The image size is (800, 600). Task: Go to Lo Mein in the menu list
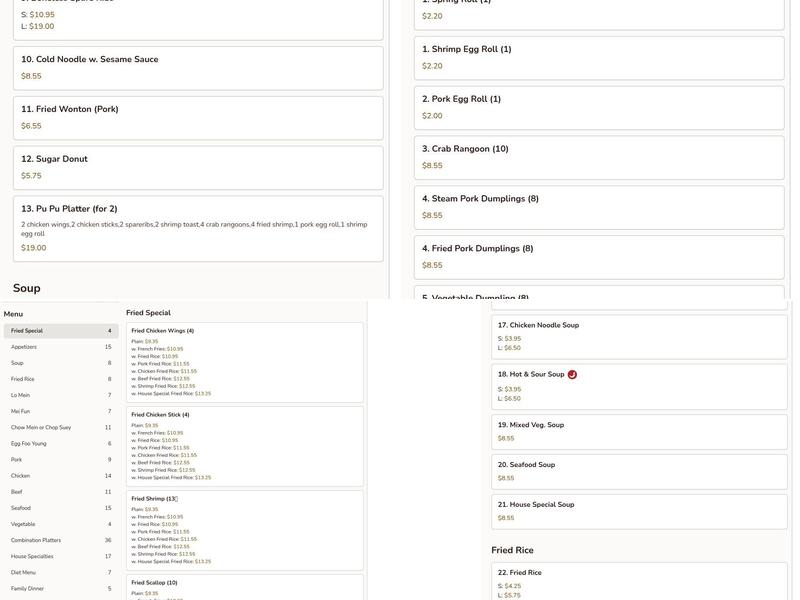pos(60,395)
